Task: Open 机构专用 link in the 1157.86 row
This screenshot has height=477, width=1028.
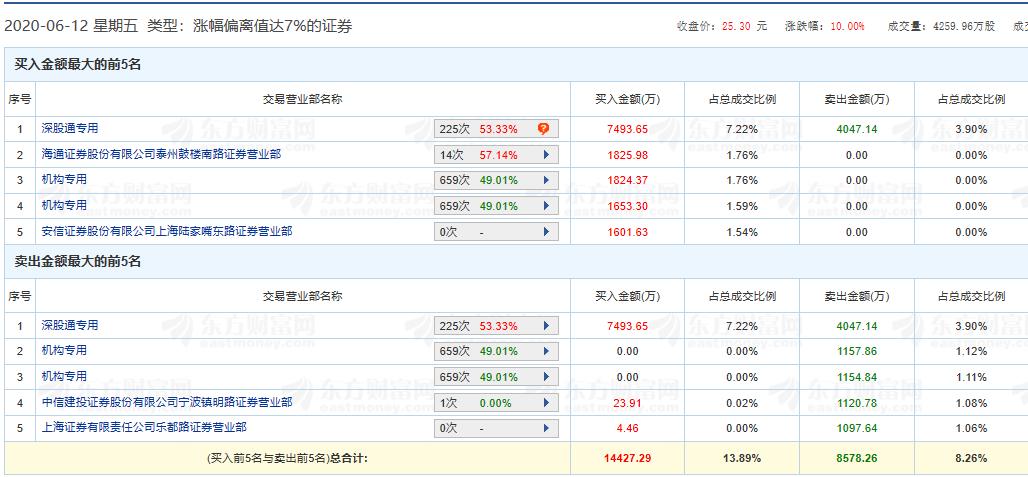Action: tap(64, 351)
